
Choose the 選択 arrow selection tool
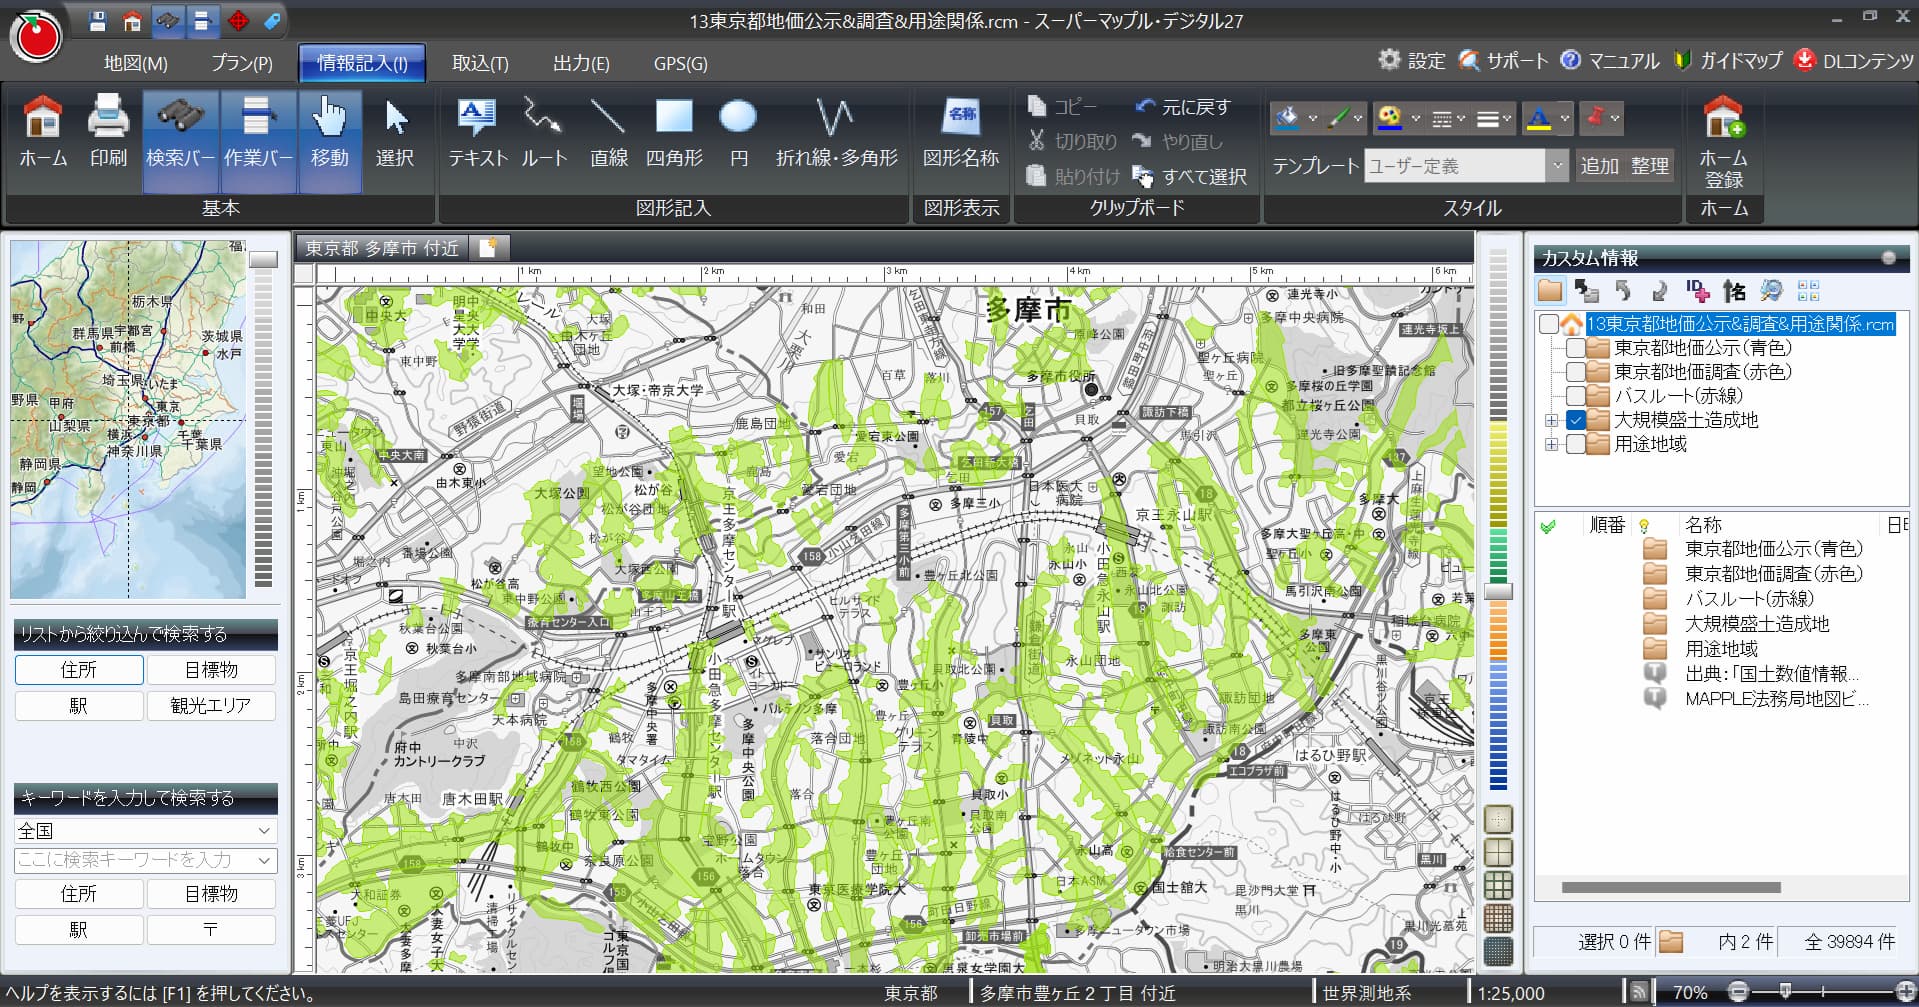pos(395,131)
